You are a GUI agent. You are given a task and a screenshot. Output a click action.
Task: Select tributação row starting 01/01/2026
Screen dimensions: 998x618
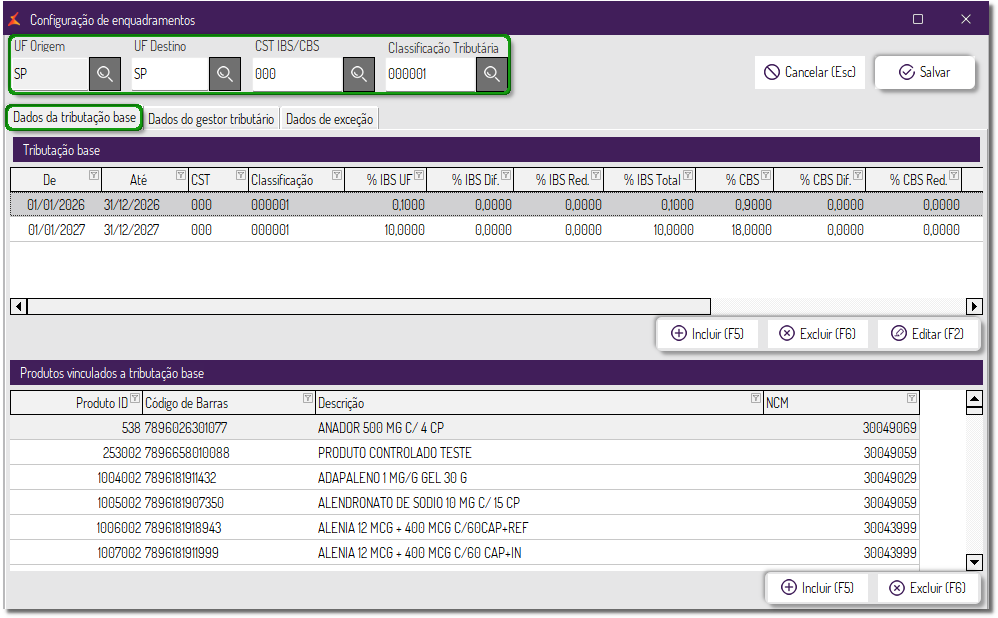tap(496, 205)
